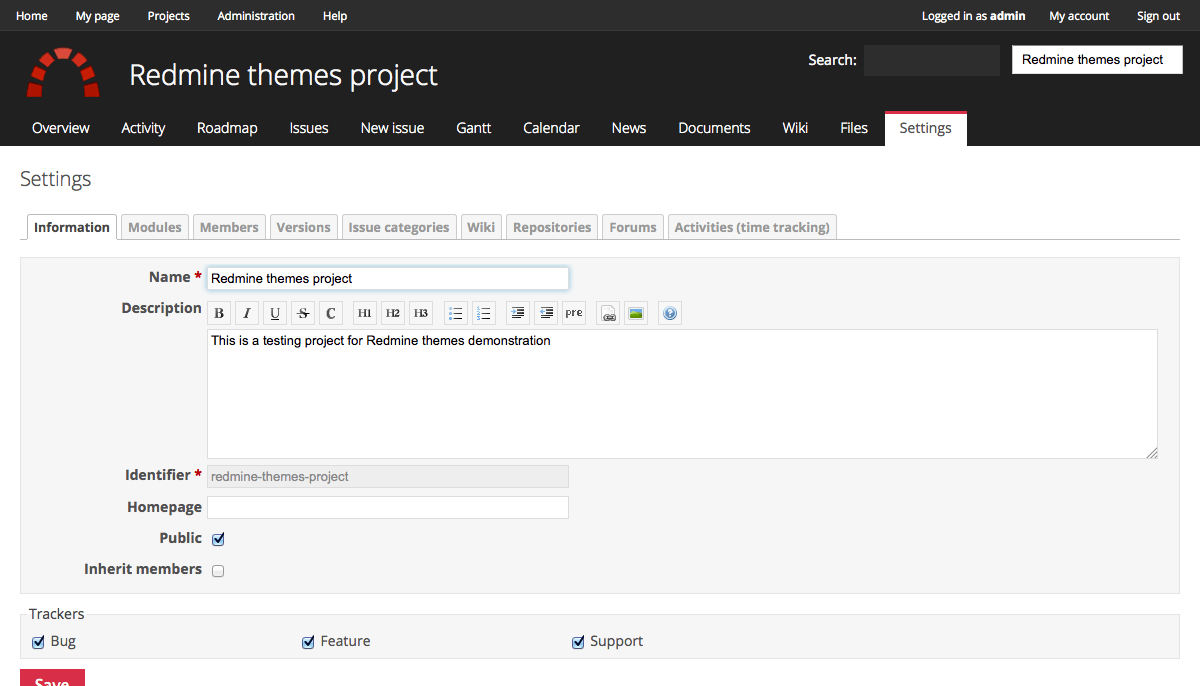Open the Issues page
1200x686 pixels.
pos(309,128)
